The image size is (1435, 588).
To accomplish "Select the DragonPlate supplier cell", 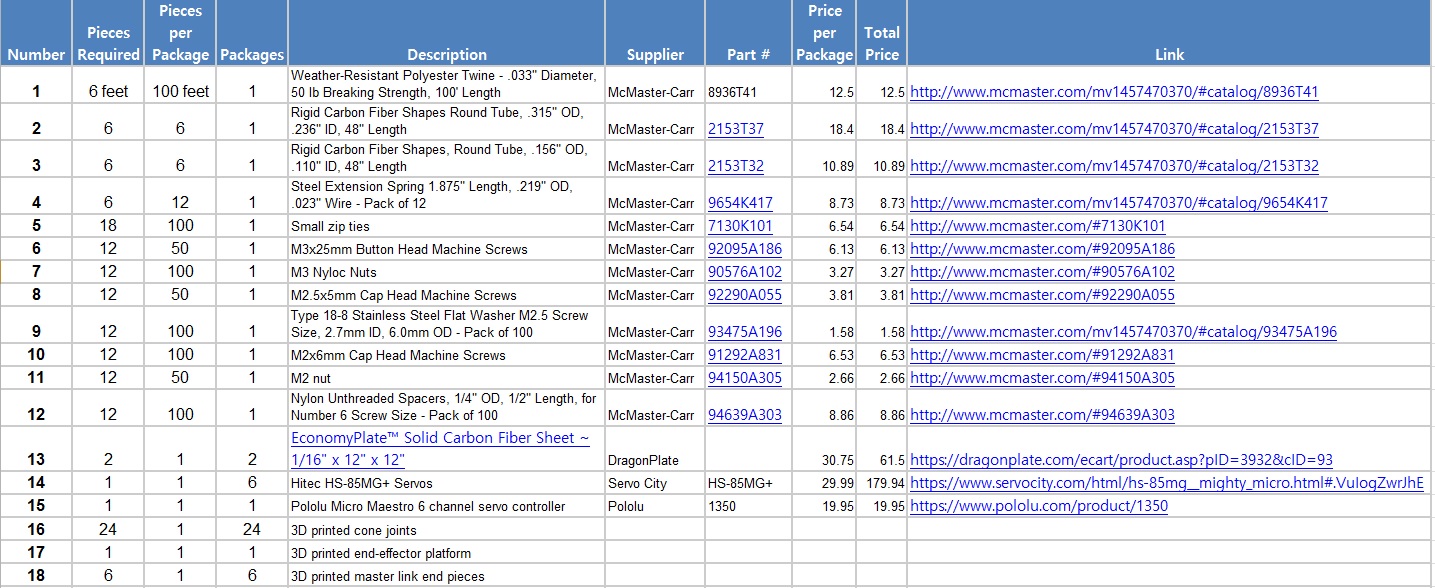I will pos(655,449).
